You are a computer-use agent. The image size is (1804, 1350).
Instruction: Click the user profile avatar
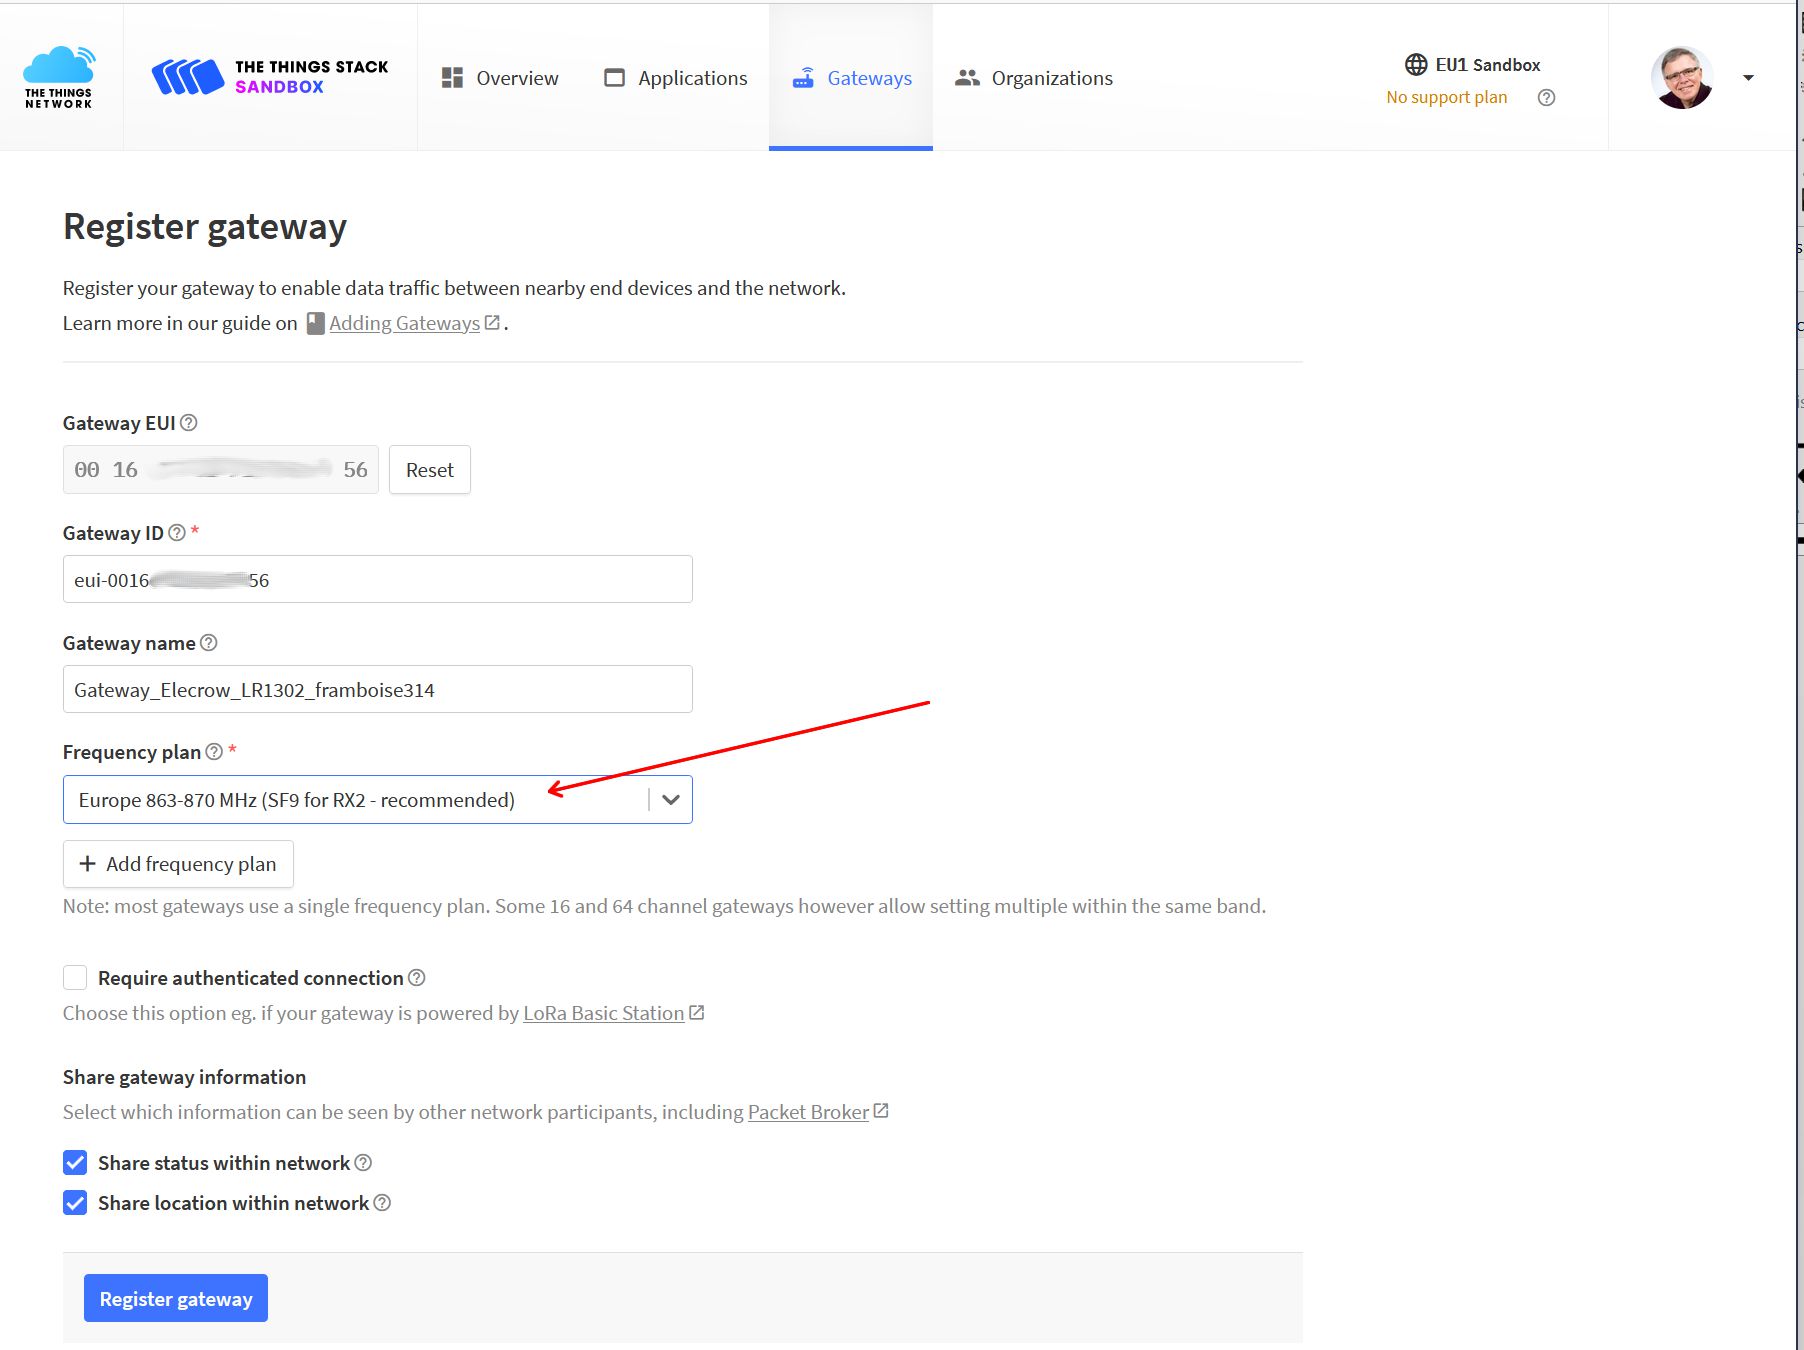click(x=1682, y=77)
